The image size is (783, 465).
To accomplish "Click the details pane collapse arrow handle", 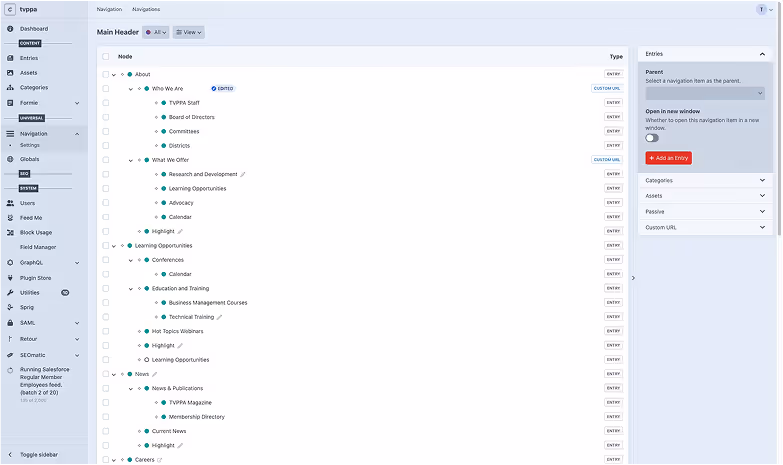I will [633, 278].
